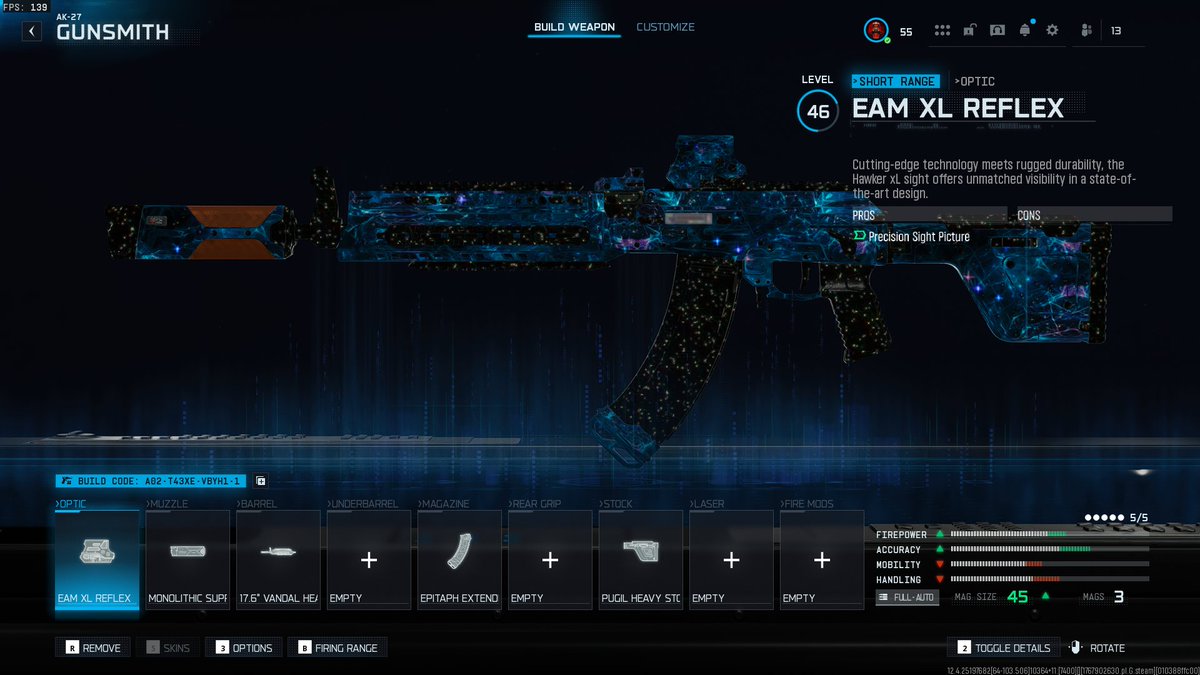Click the ACCURACY stat bar
The width and height of the screenshot is (1200, 675).
pos(1049,549)
